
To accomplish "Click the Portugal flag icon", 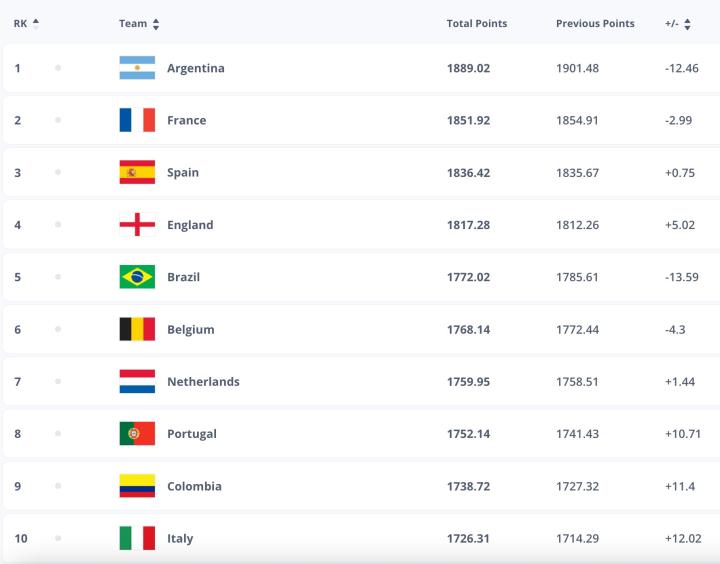I will pos(137,434).
